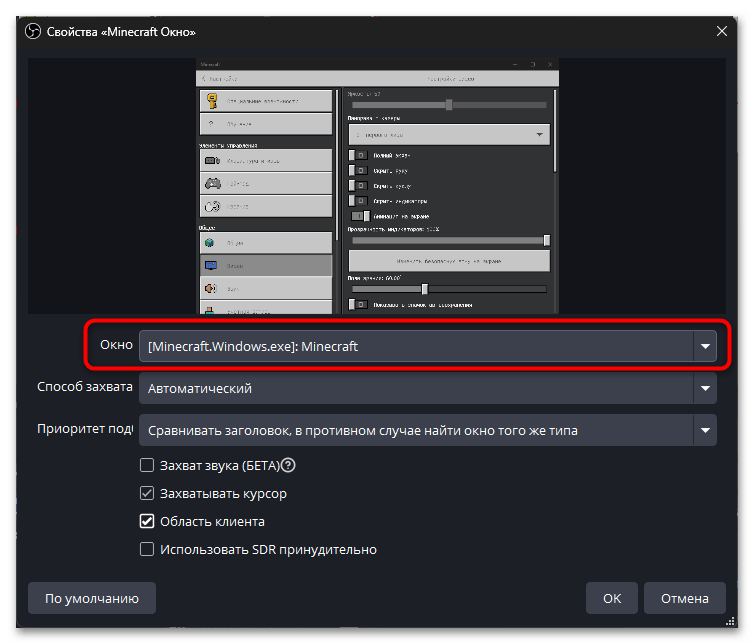Click monitor video icon in Minecraft preview
The height and width of the screenshot is (644, 754).
pos(211,265)
